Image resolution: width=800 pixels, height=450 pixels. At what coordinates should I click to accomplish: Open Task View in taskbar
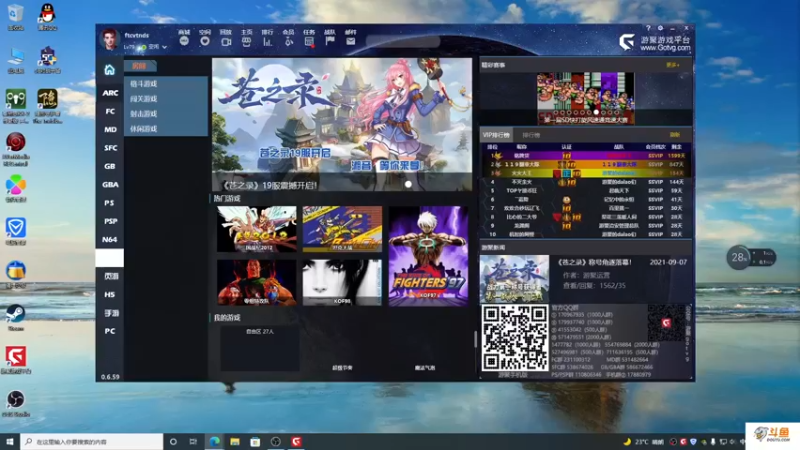tap(193, 441)
